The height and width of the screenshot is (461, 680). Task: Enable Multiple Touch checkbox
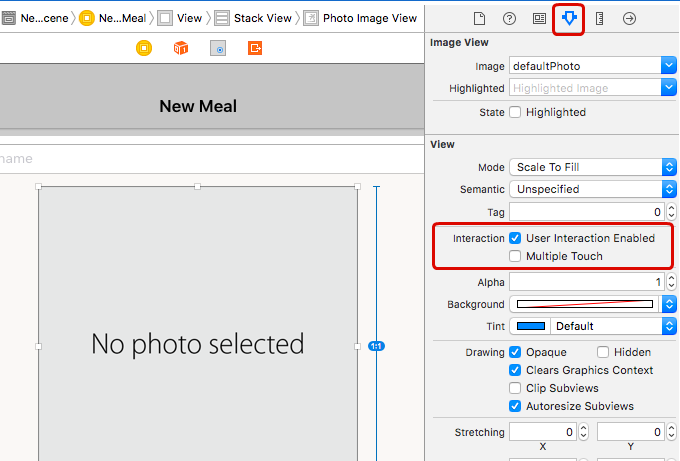[515, 256]
